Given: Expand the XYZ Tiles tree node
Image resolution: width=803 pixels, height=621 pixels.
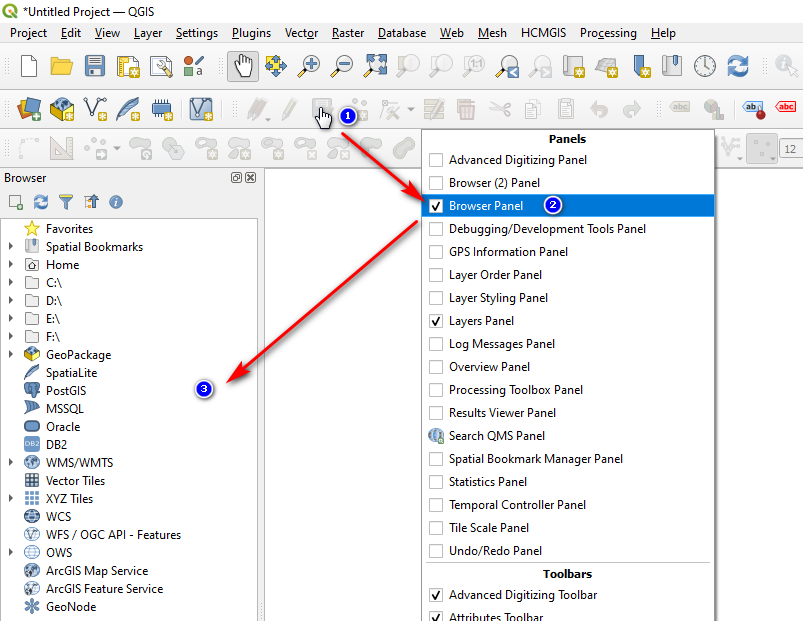Looking at the screenshot, I should click(11, 498).
